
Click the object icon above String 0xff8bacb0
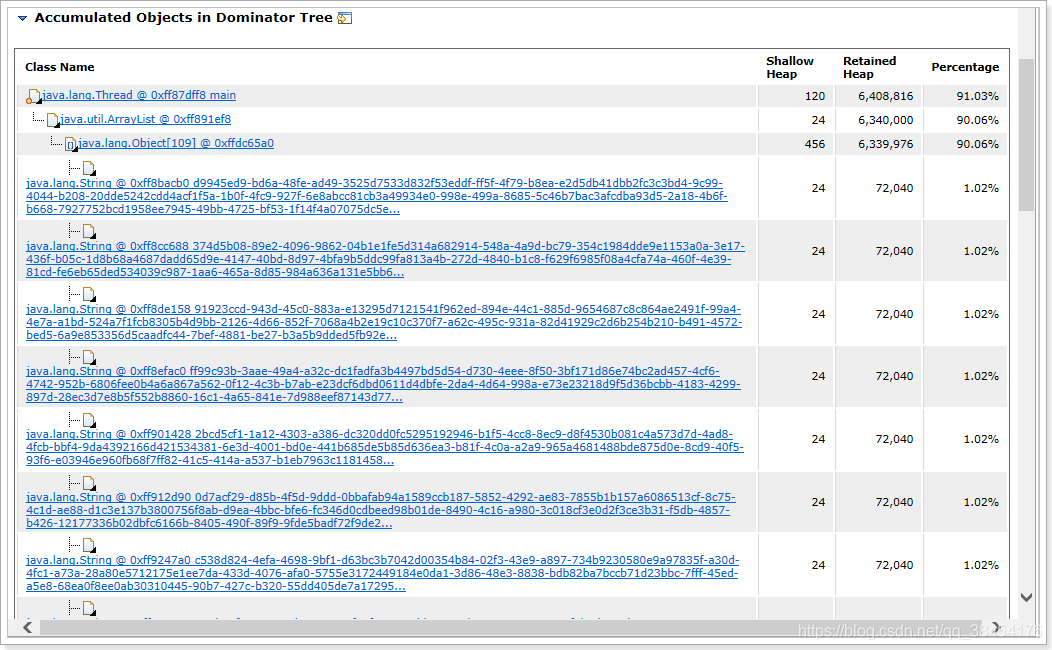[89, 168]
